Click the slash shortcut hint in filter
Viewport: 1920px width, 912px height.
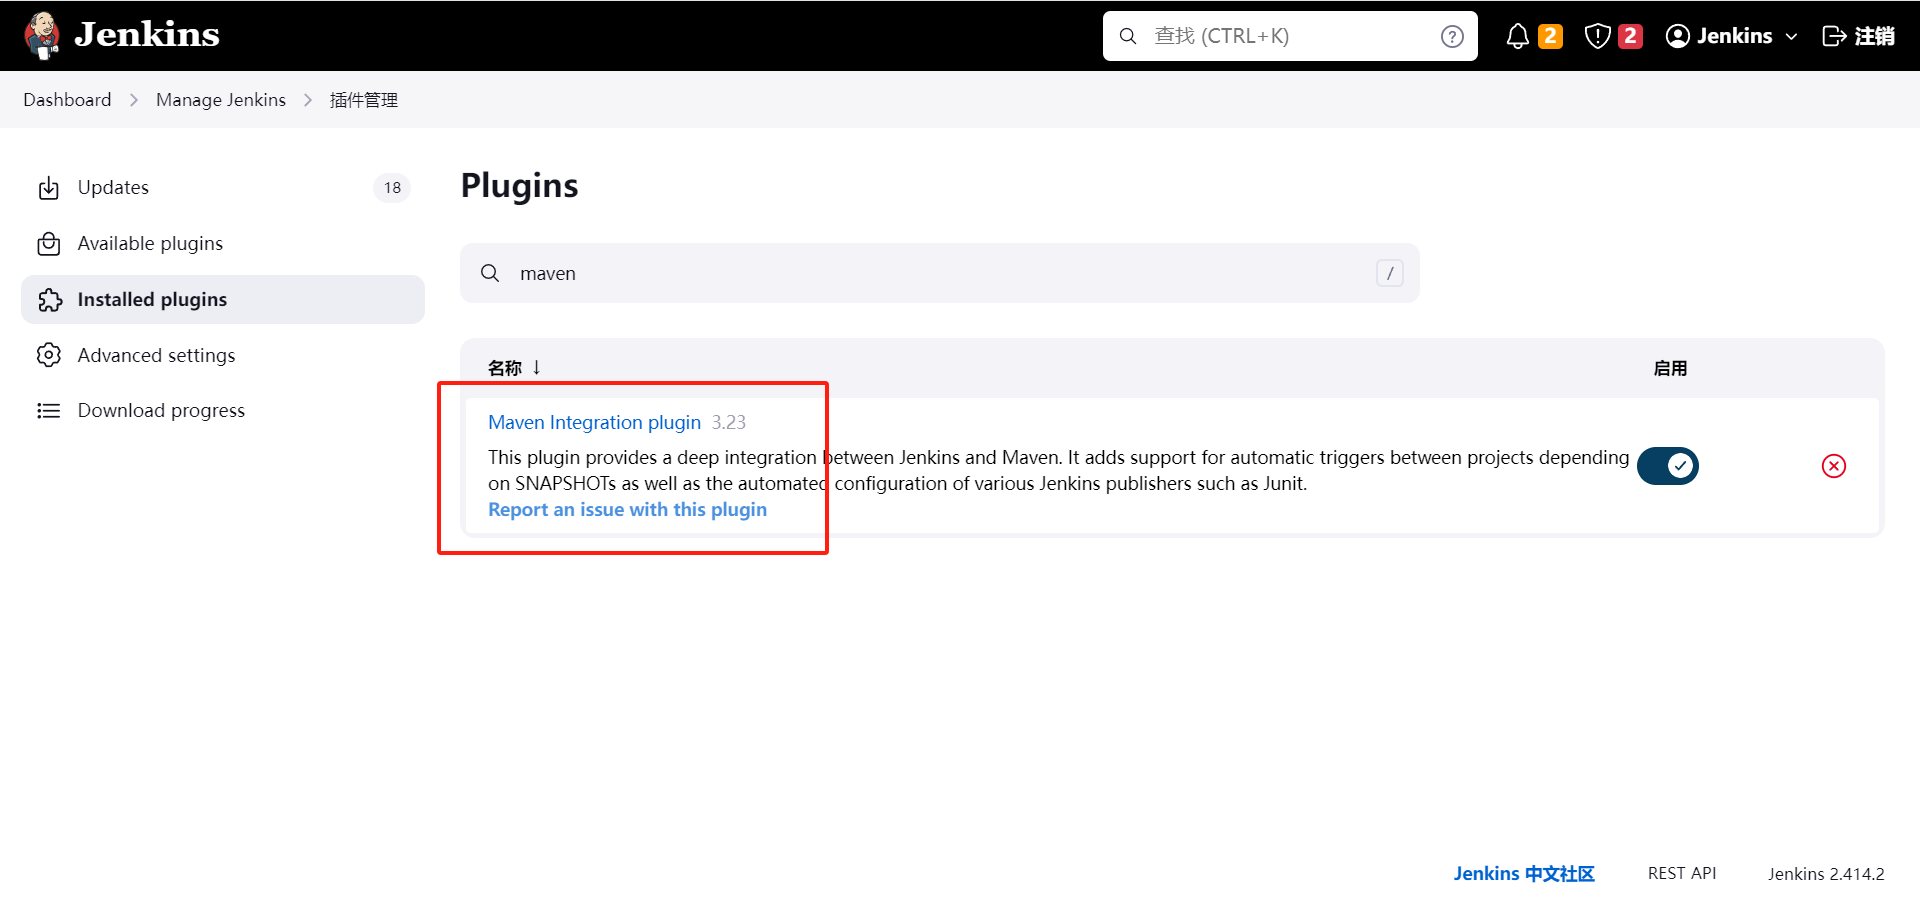tap(1390, 273)
